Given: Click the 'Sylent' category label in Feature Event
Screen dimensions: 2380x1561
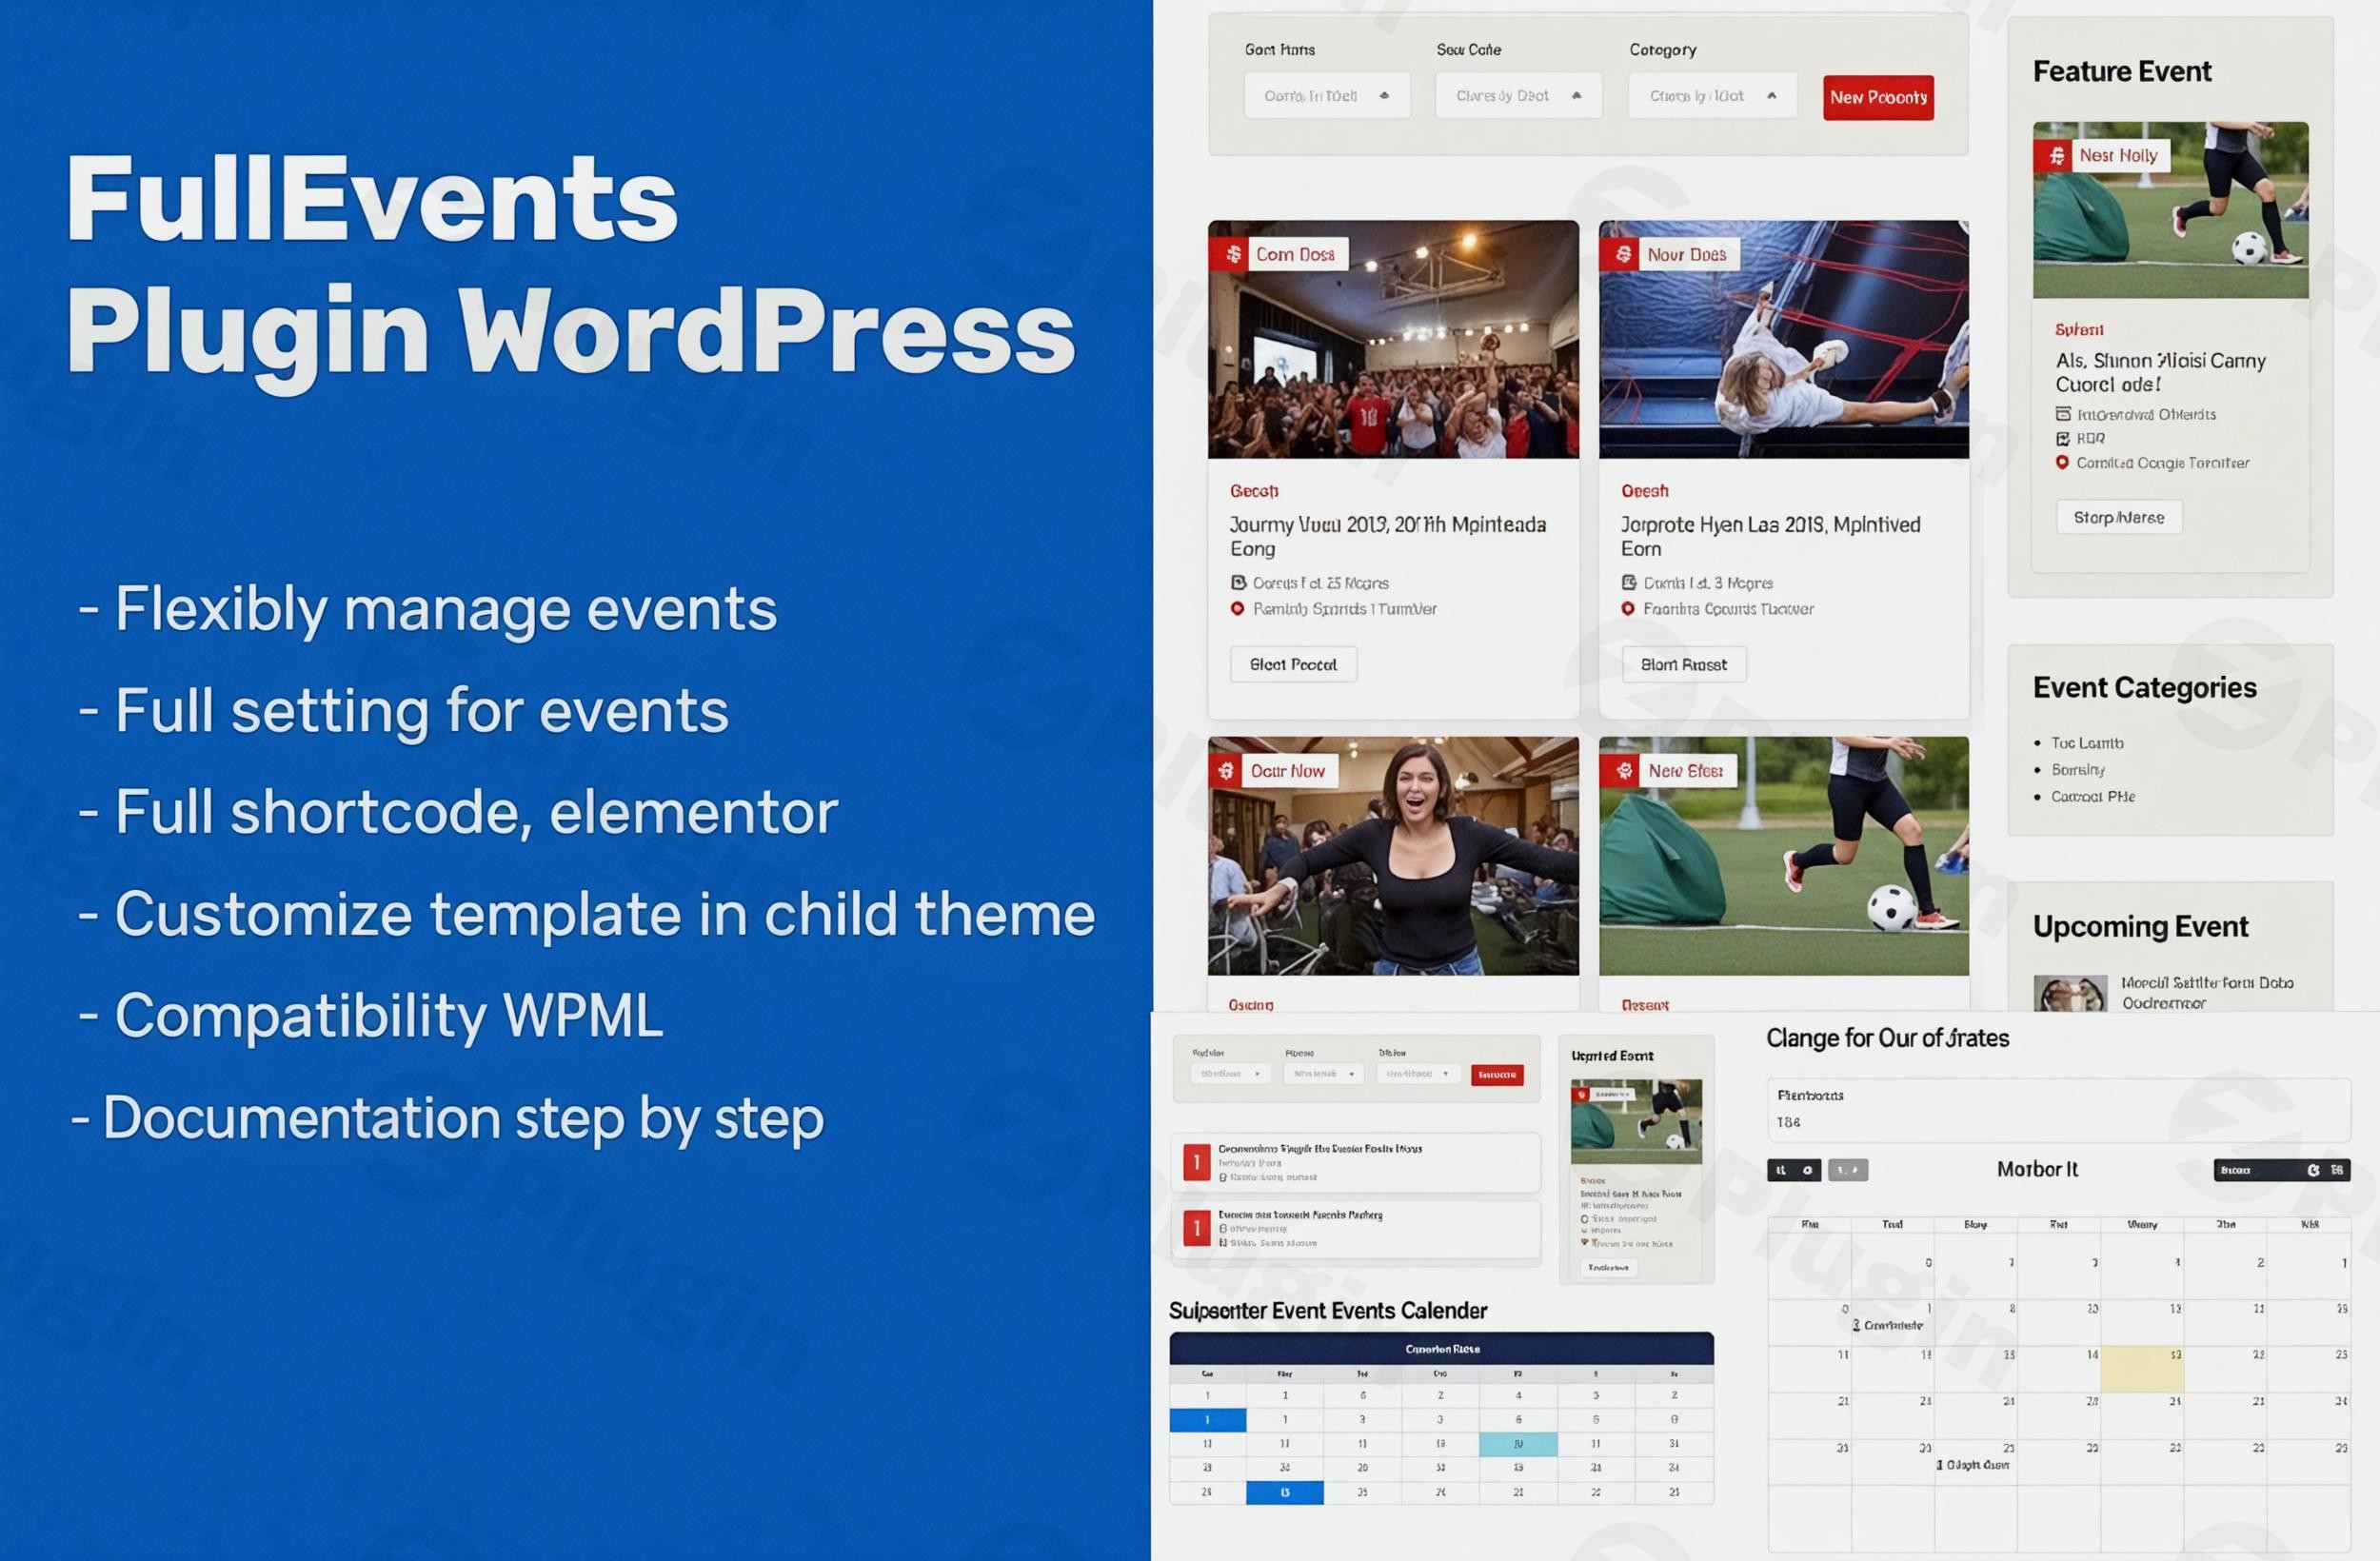Looking at the screenshot, I should [2079, 330].
